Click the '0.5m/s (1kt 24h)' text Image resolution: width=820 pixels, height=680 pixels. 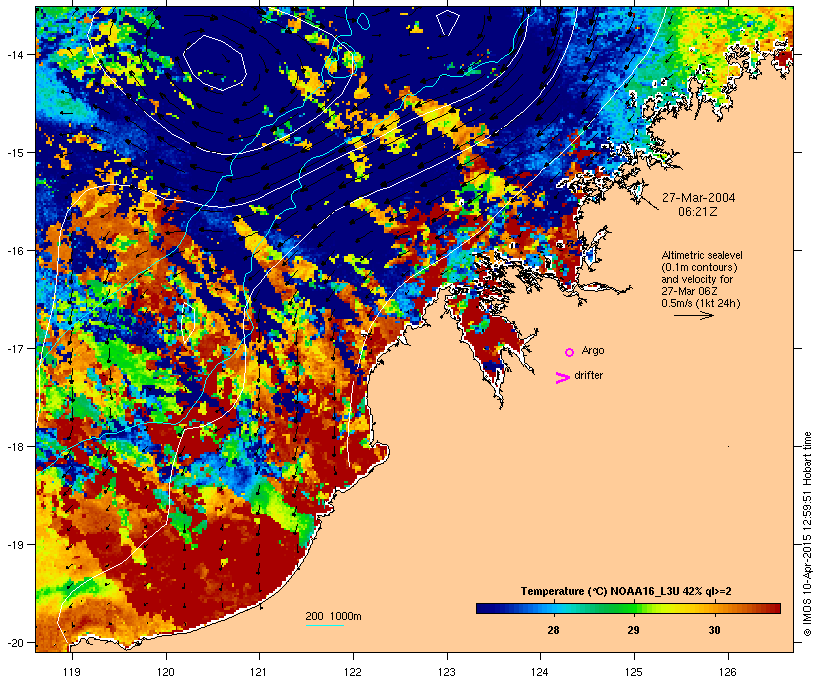(x=700, y=303)
